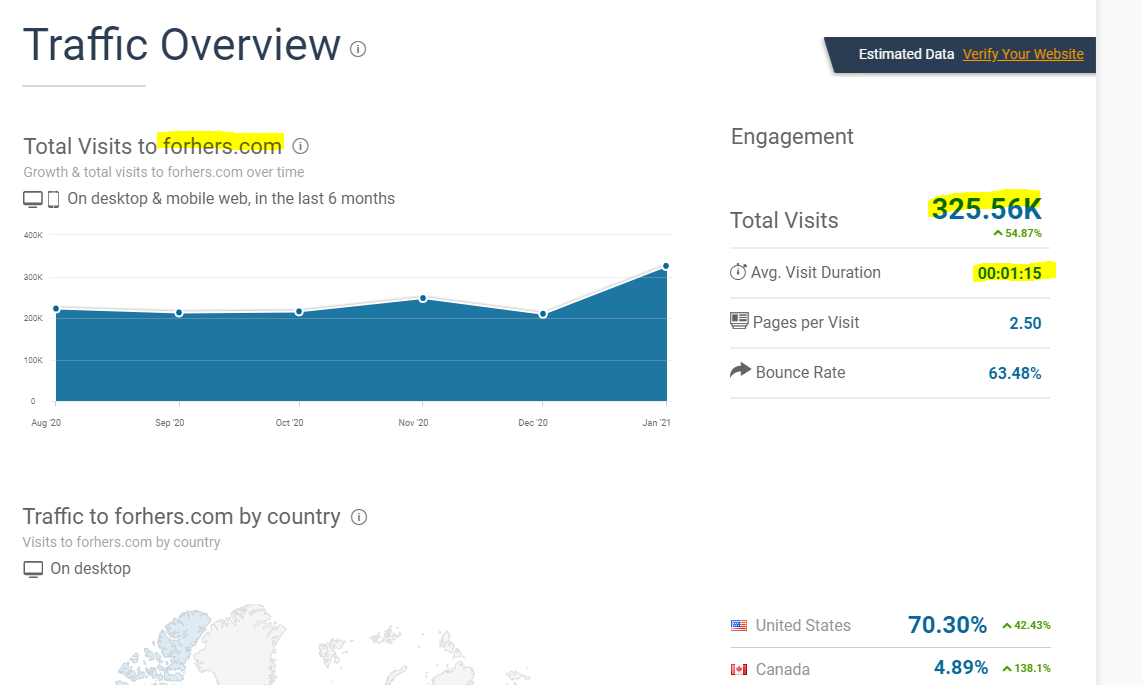Image resolution: width=1143 pixels, height=685 pixels.
Task: Select the Sep '20 data point on chart
Action: tap(179, 313)
